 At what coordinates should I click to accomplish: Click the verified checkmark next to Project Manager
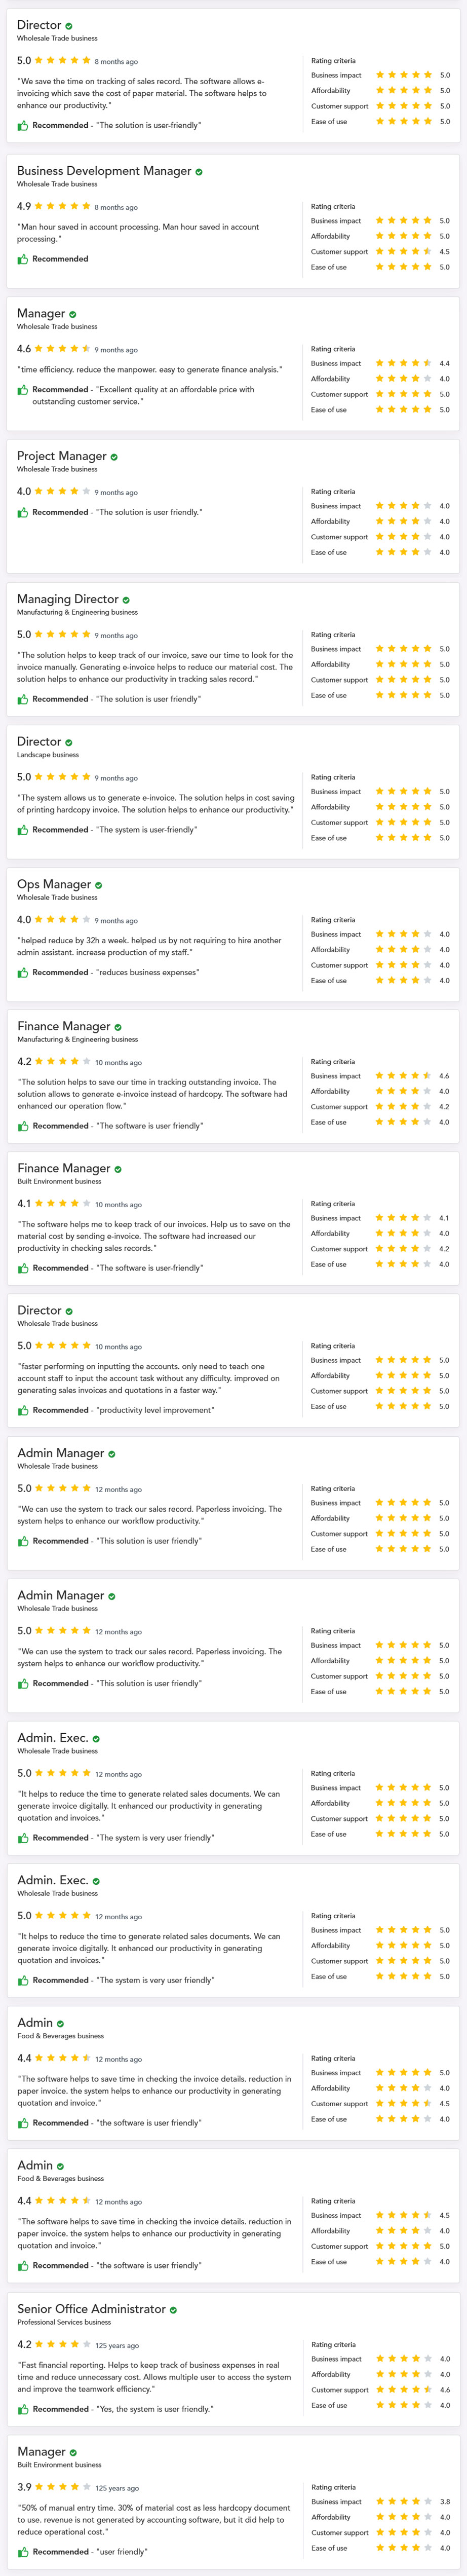pos(114,457)
